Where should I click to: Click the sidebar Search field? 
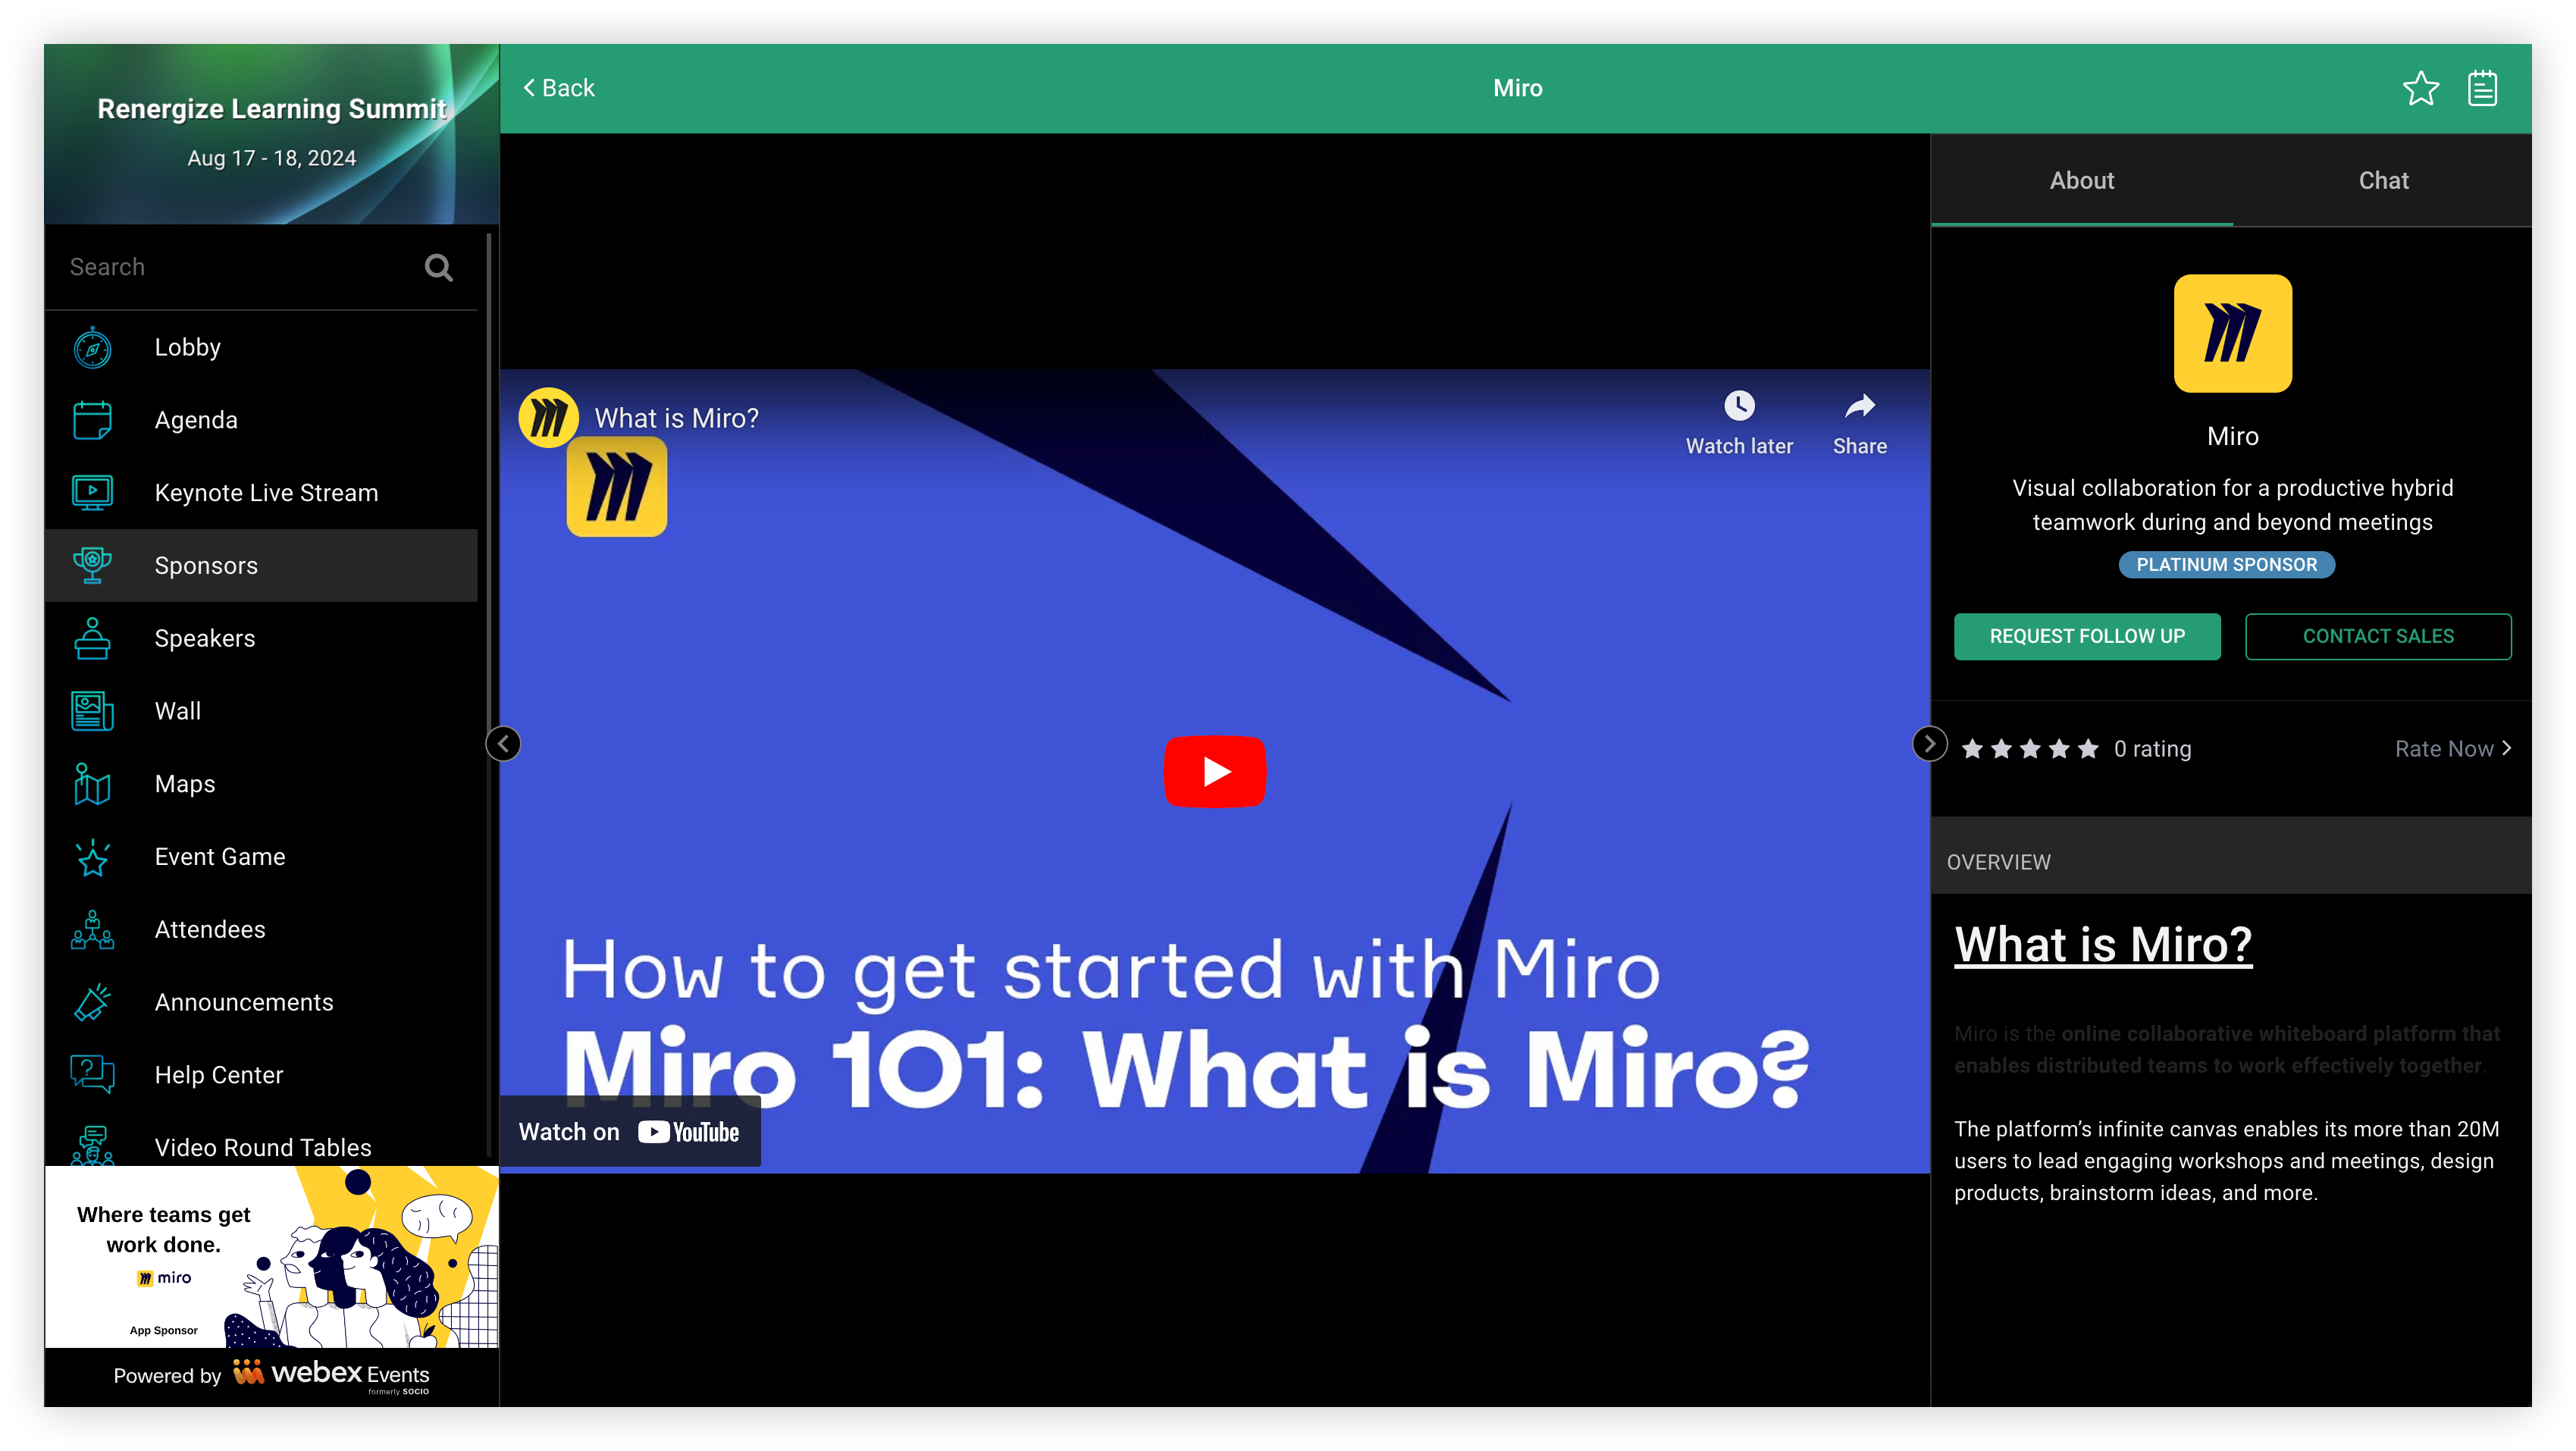tap(261, 267)
